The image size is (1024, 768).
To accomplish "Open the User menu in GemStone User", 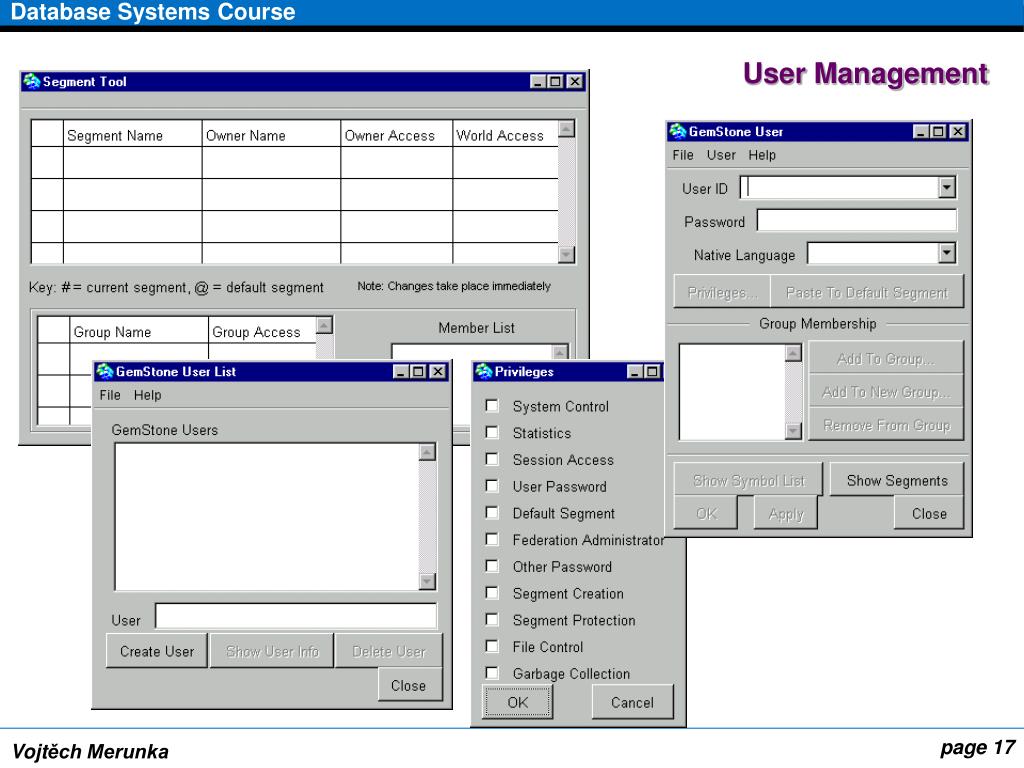I will 721,155.
